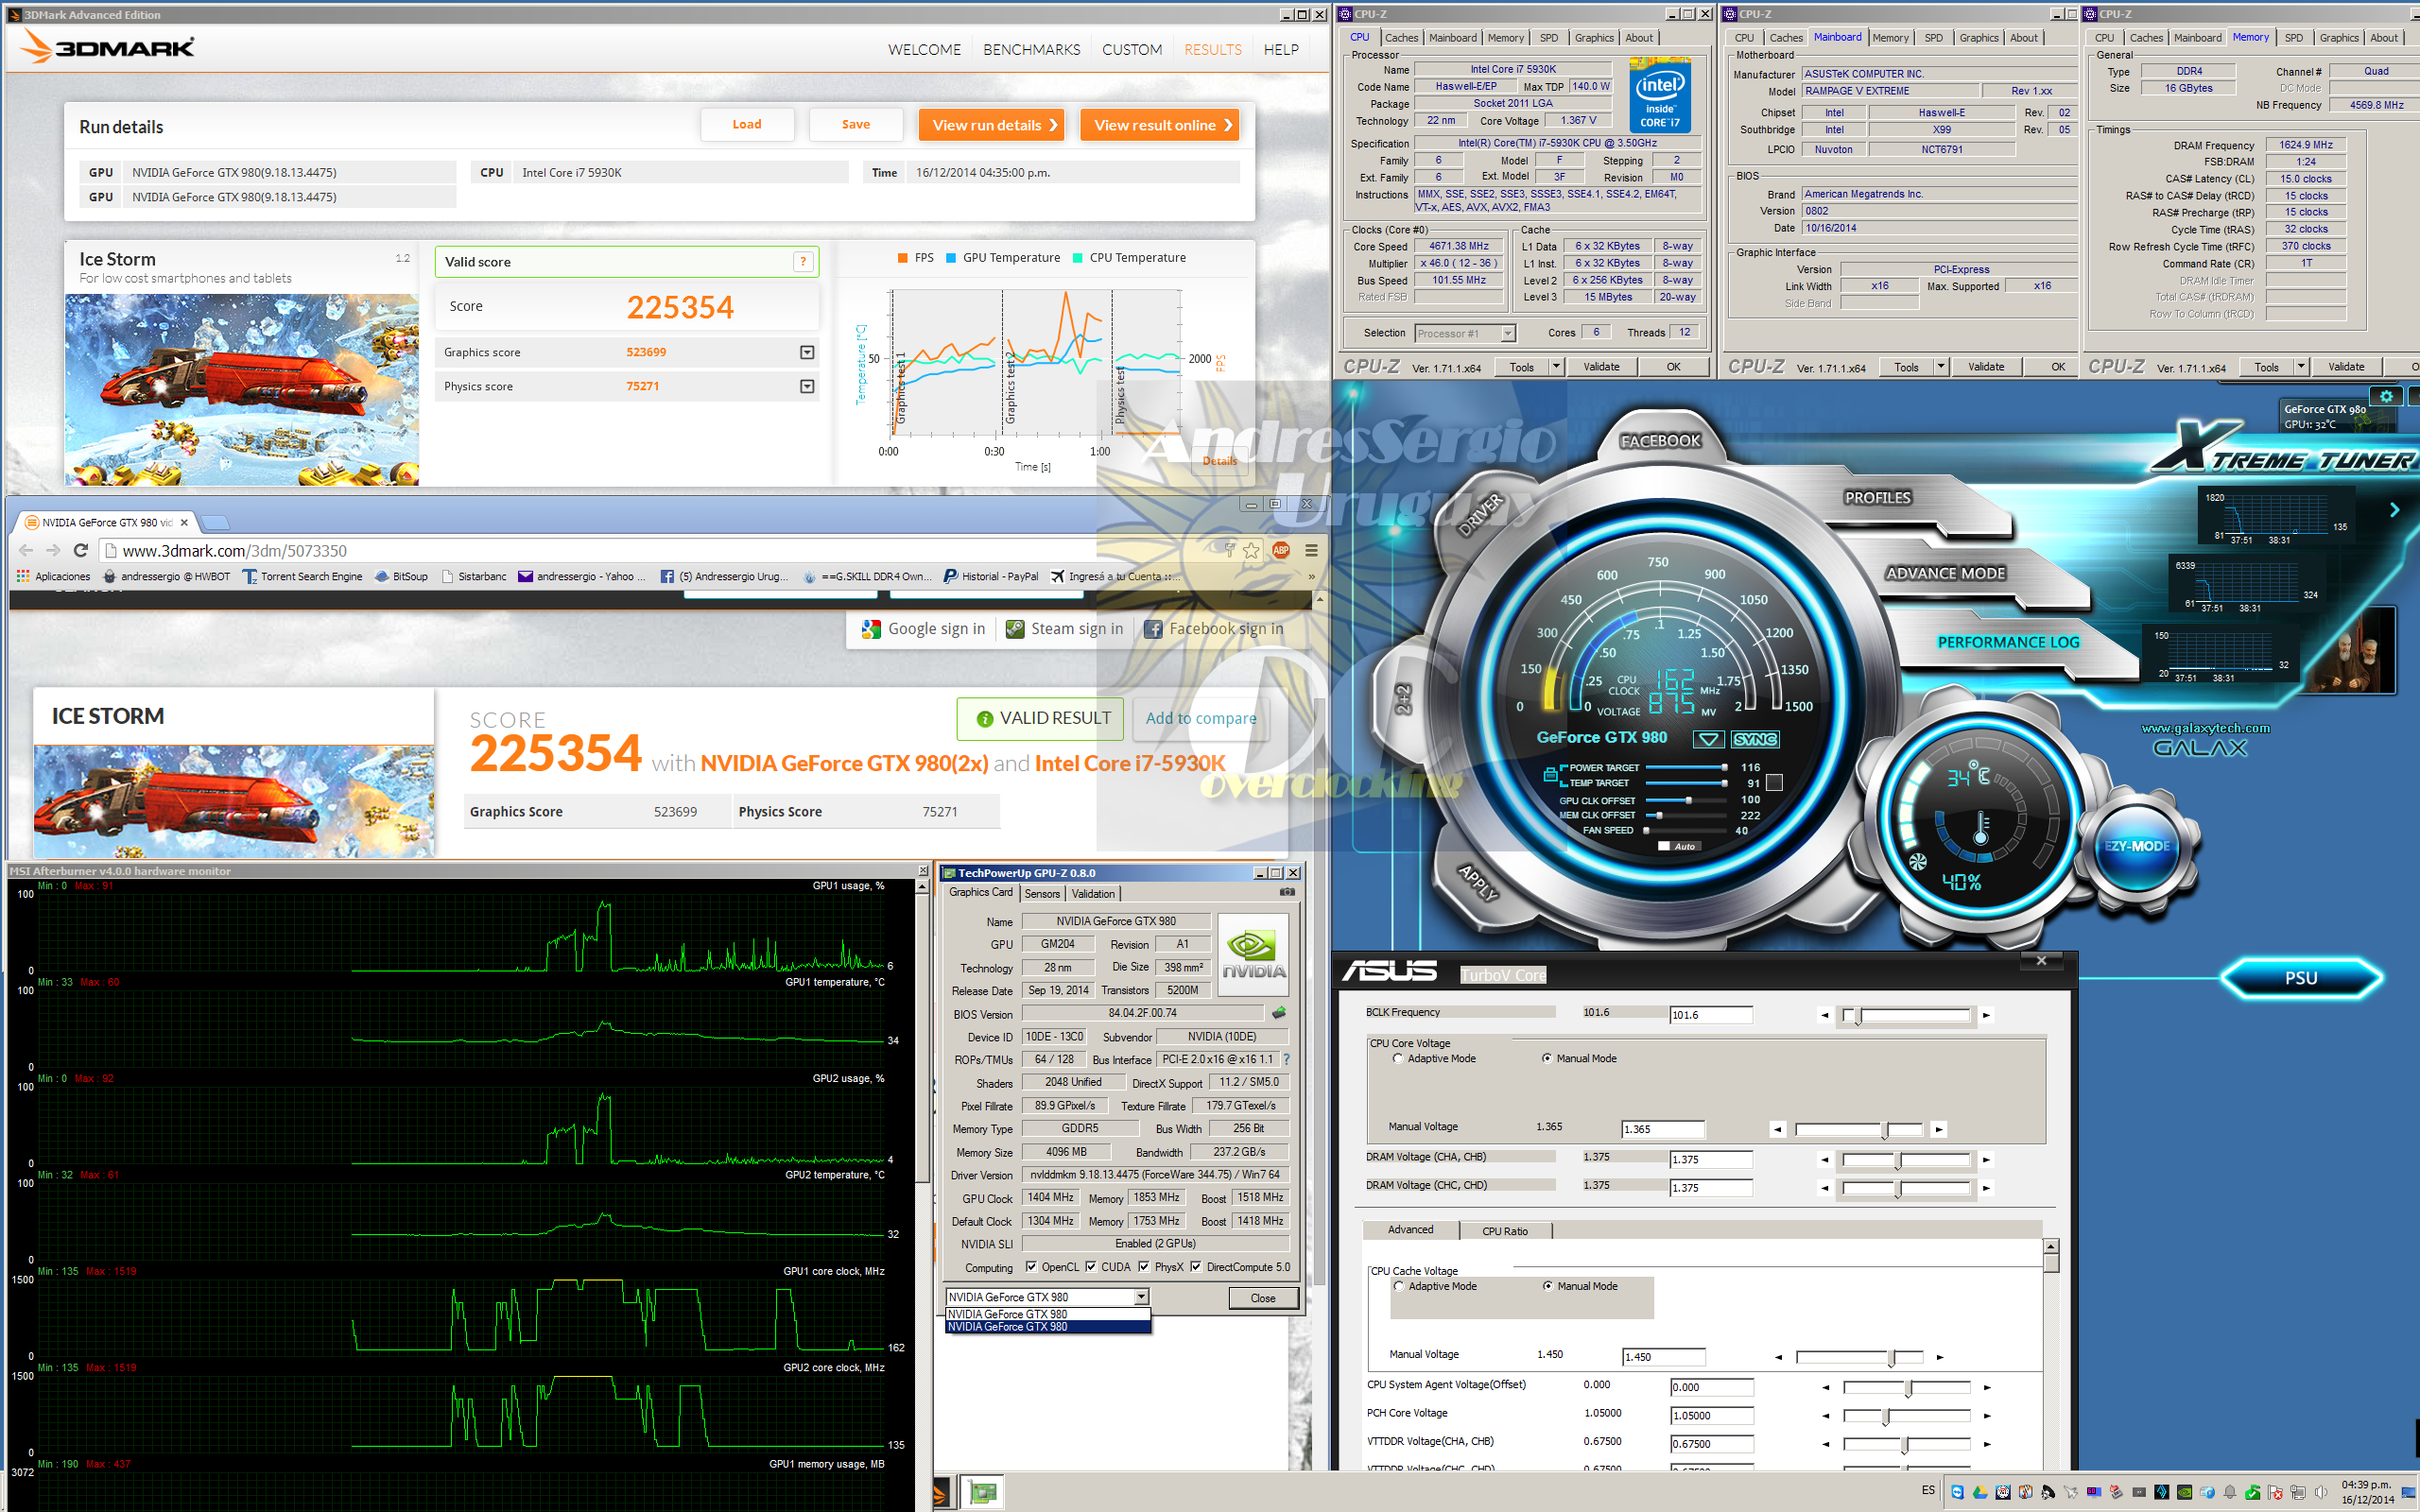
Task: Adjust the BCLK Frequency slider
Action: [1906, 1015]
